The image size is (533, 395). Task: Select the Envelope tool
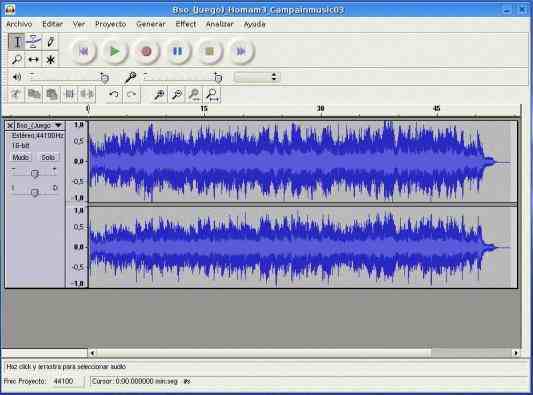[x=33, y=41]
